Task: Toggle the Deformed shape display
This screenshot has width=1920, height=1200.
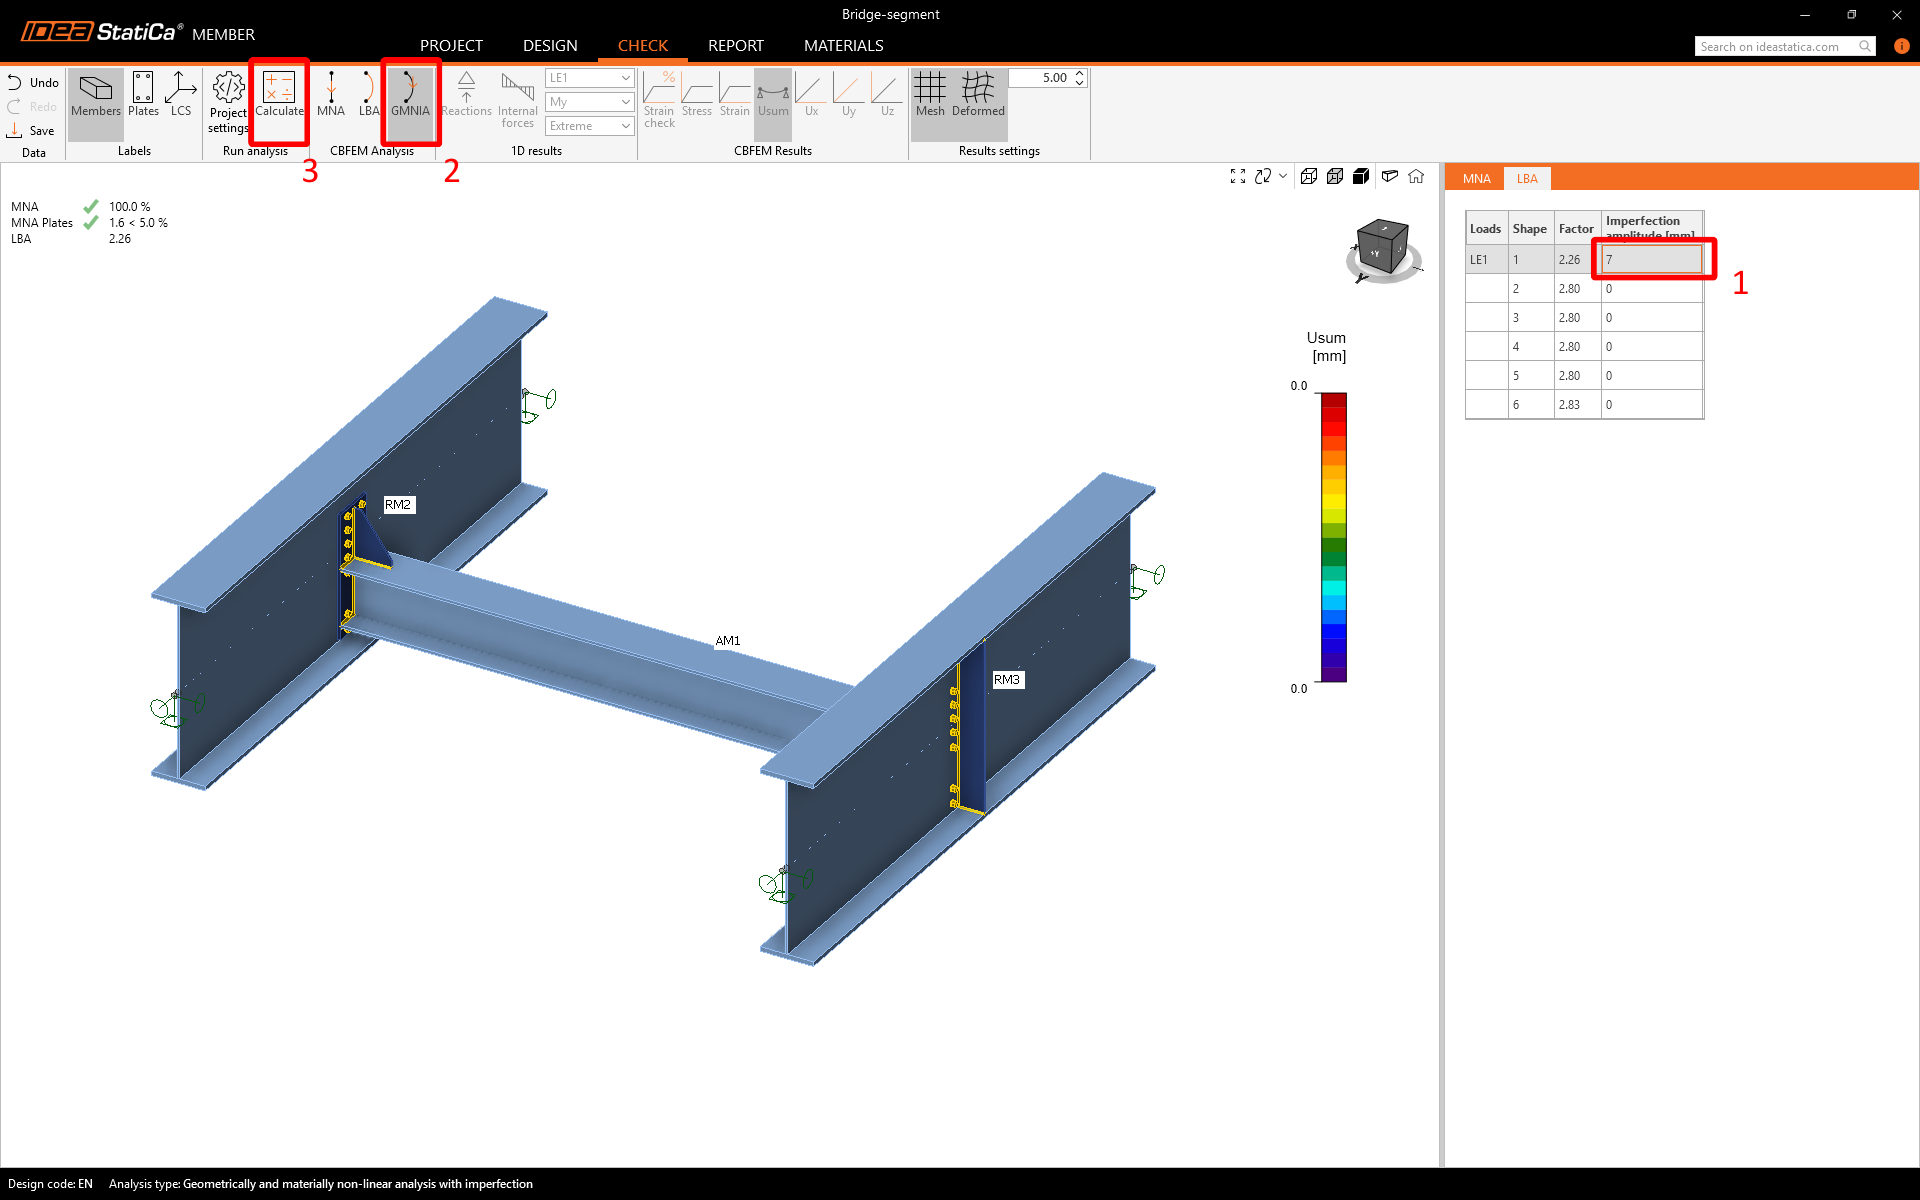Action: pyautogui.click(x=978, y=95)
